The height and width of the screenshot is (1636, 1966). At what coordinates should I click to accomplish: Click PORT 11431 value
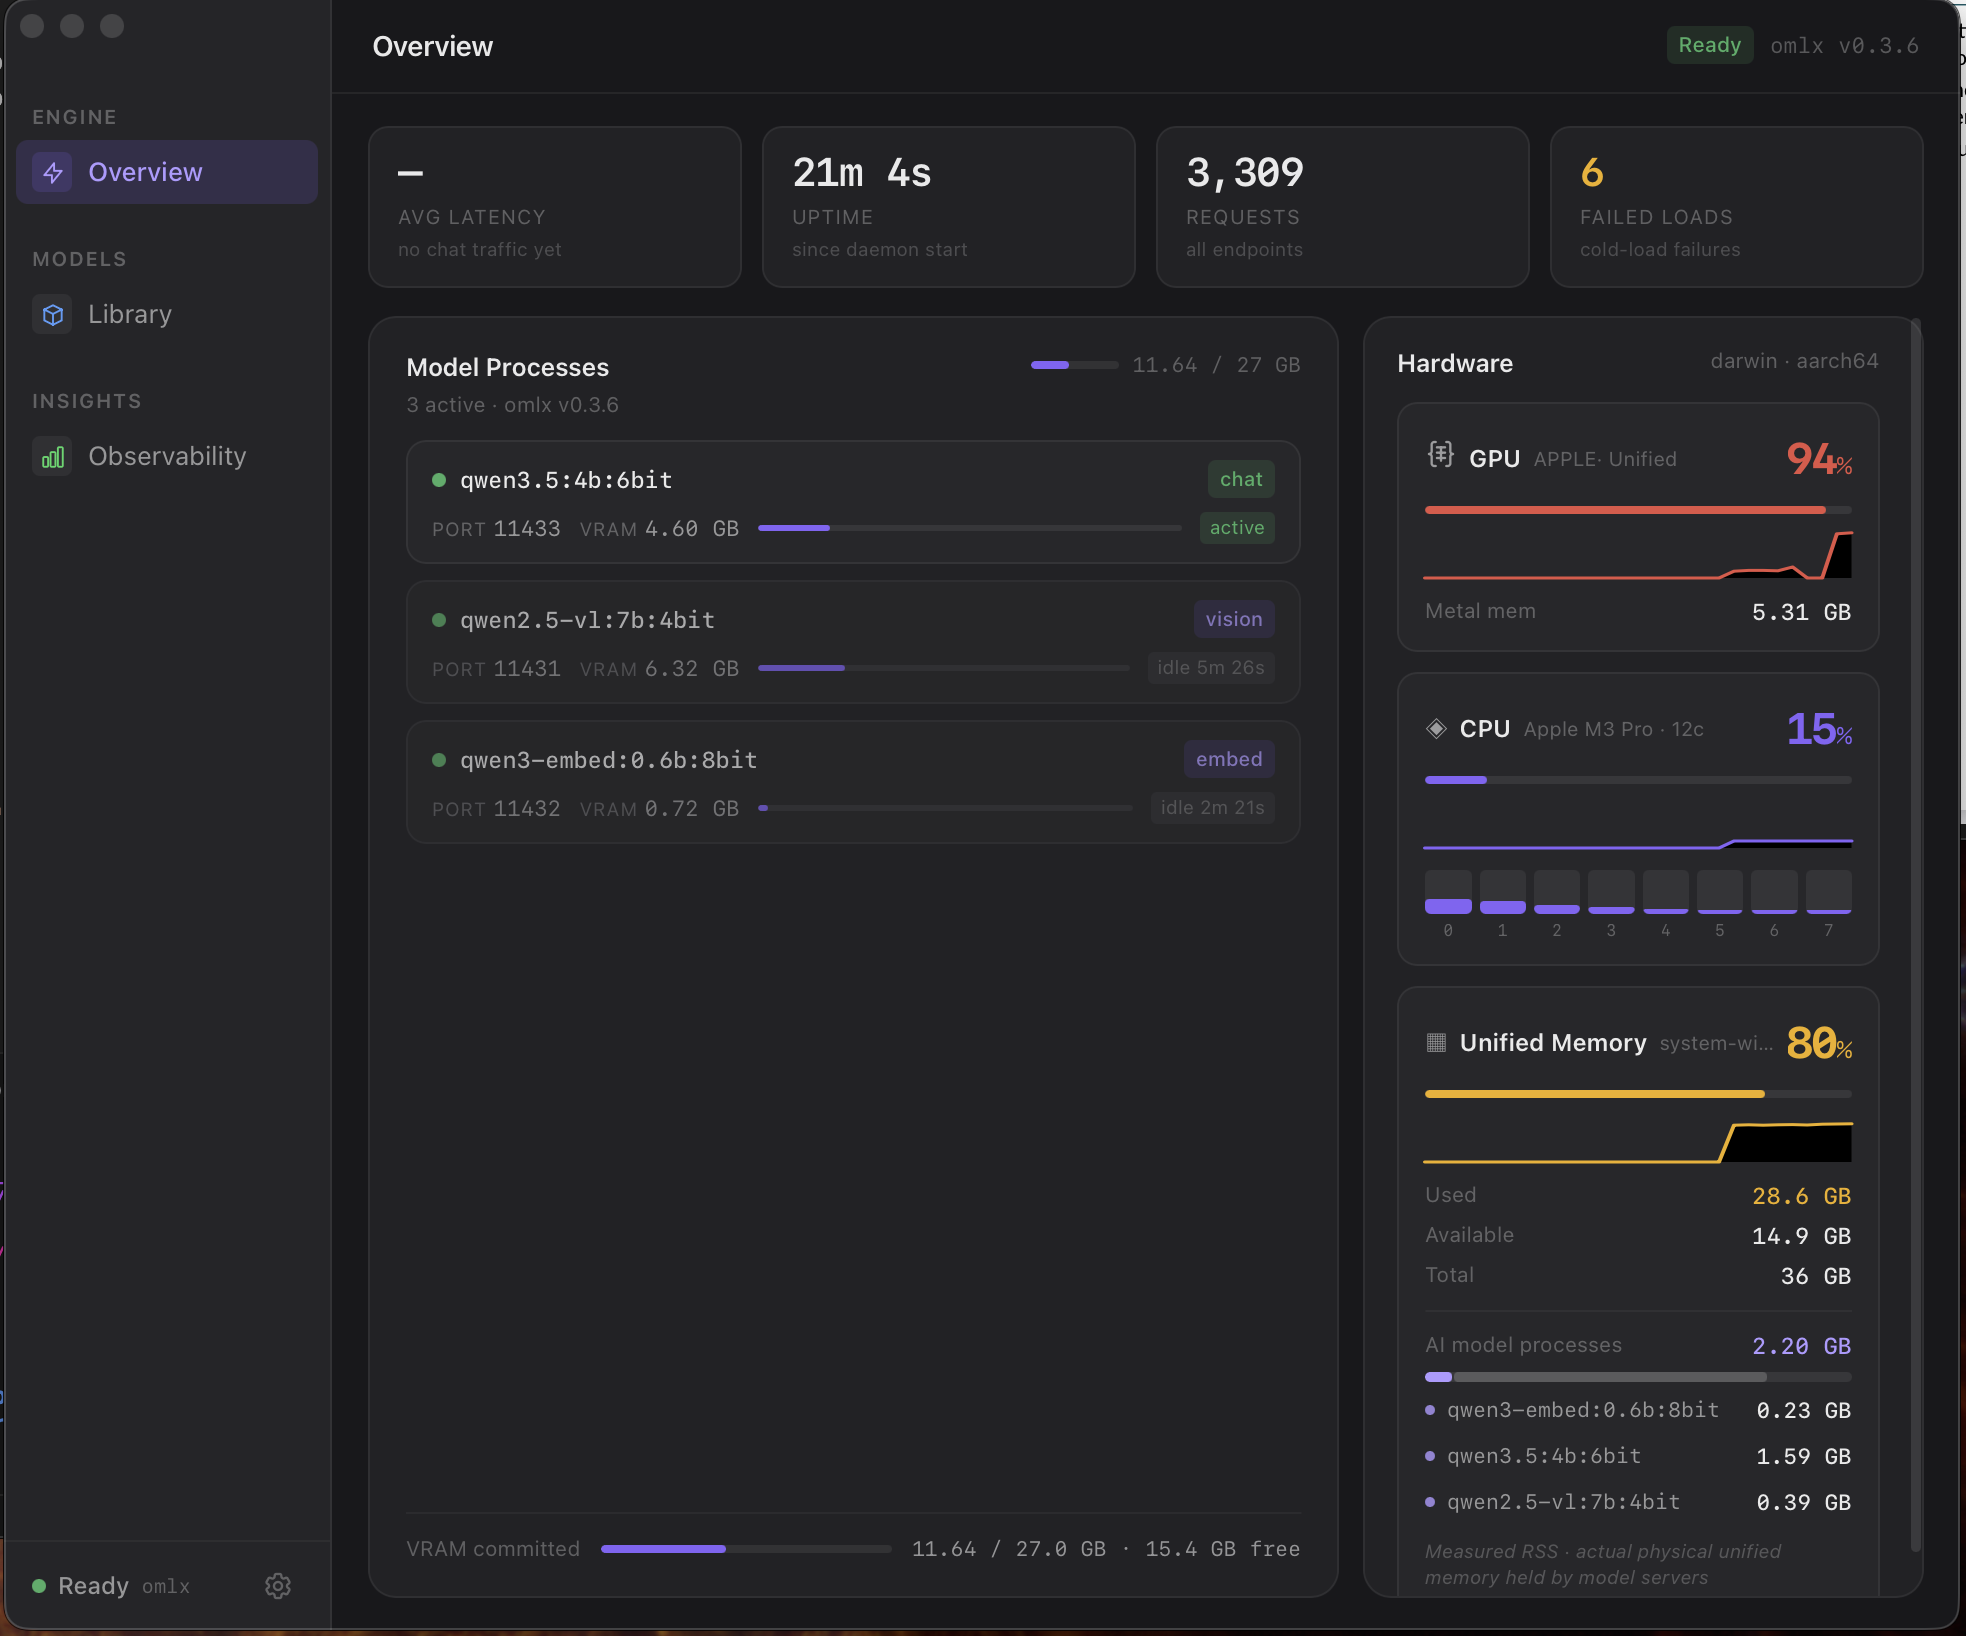point(527,668)
